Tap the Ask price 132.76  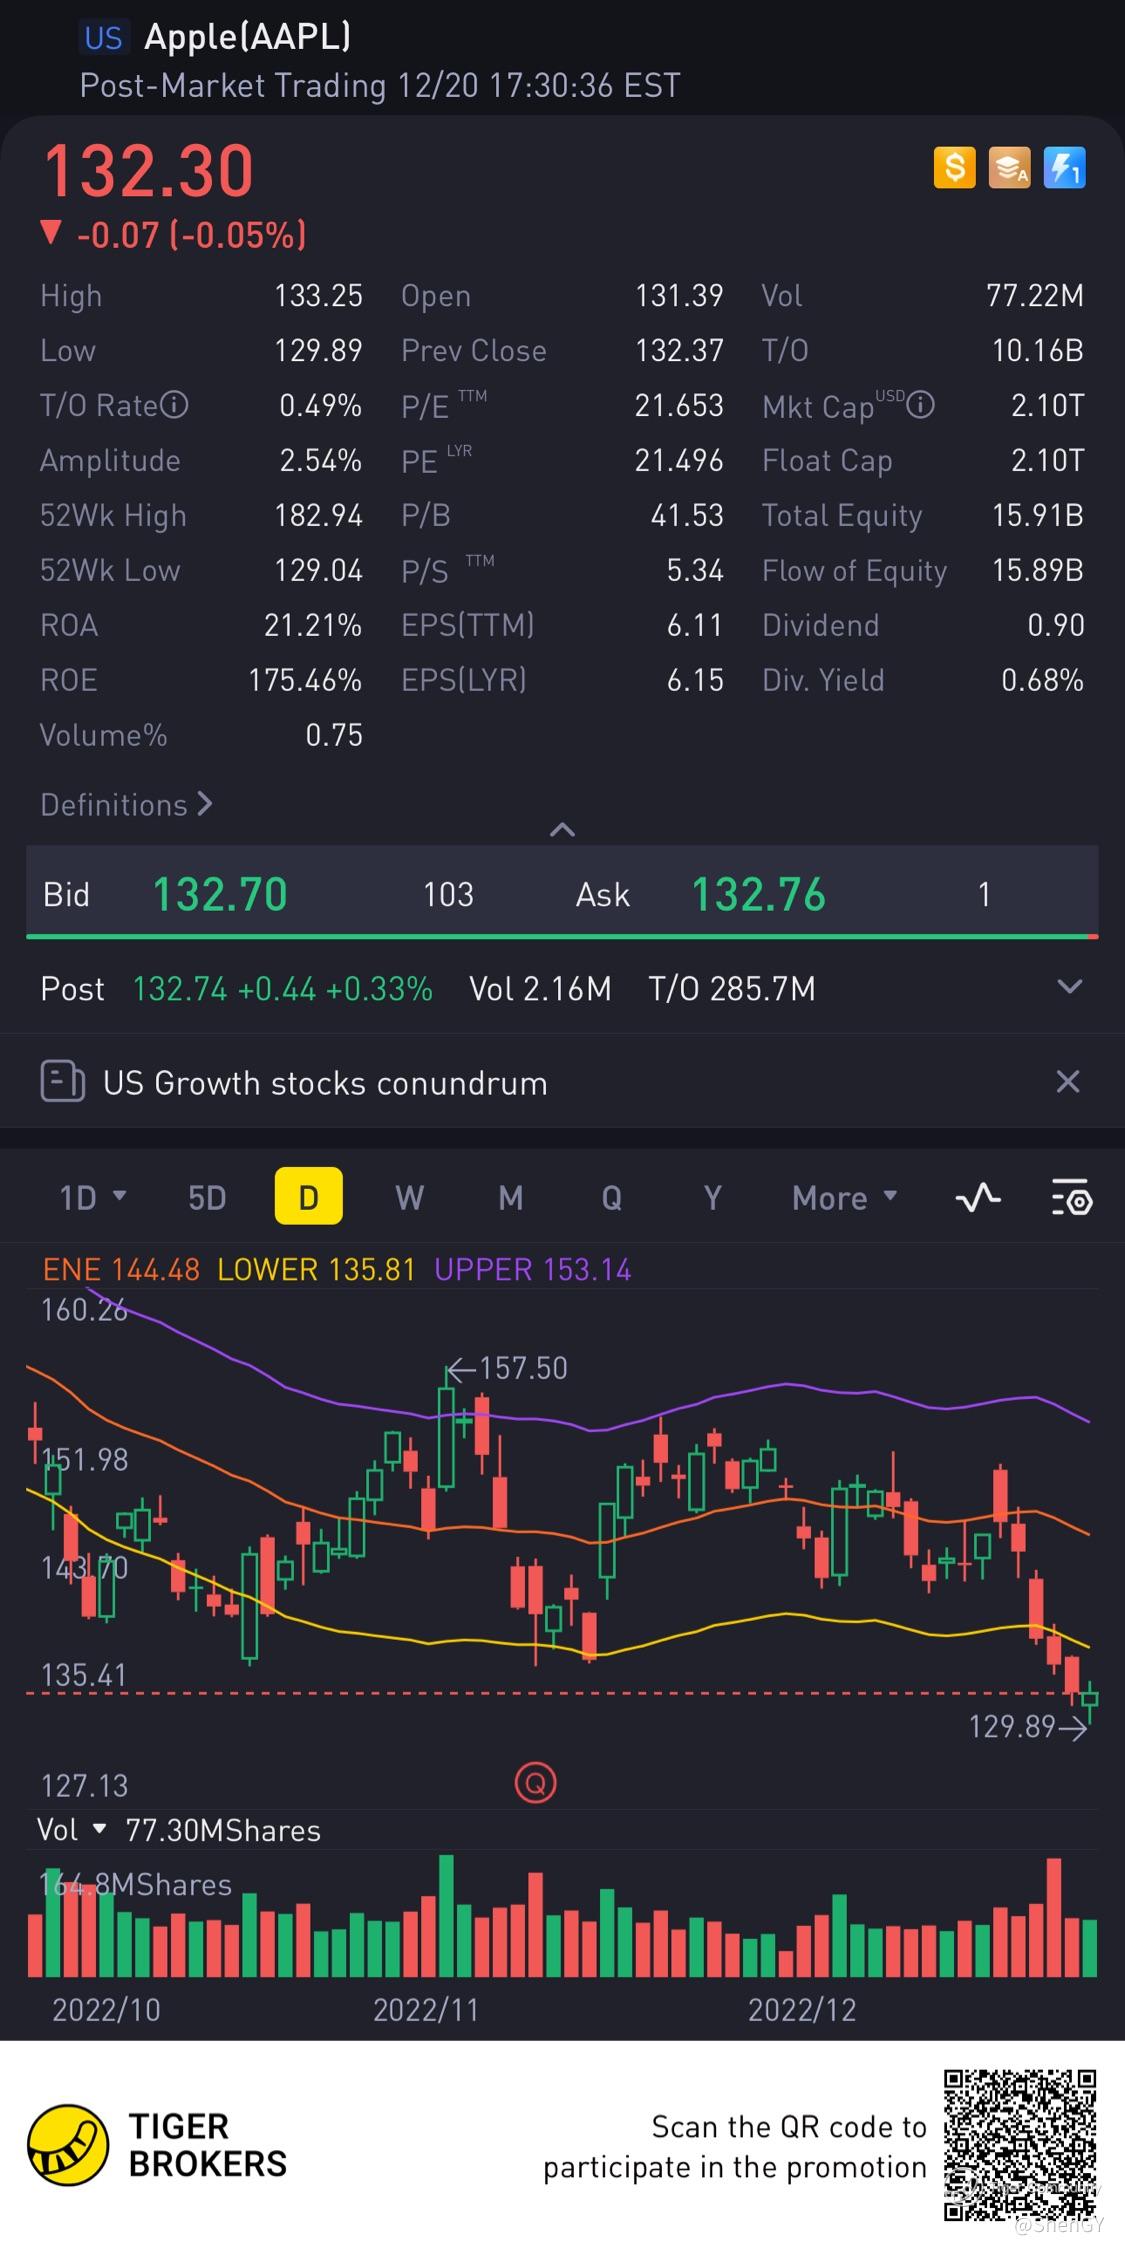point(759,894)
